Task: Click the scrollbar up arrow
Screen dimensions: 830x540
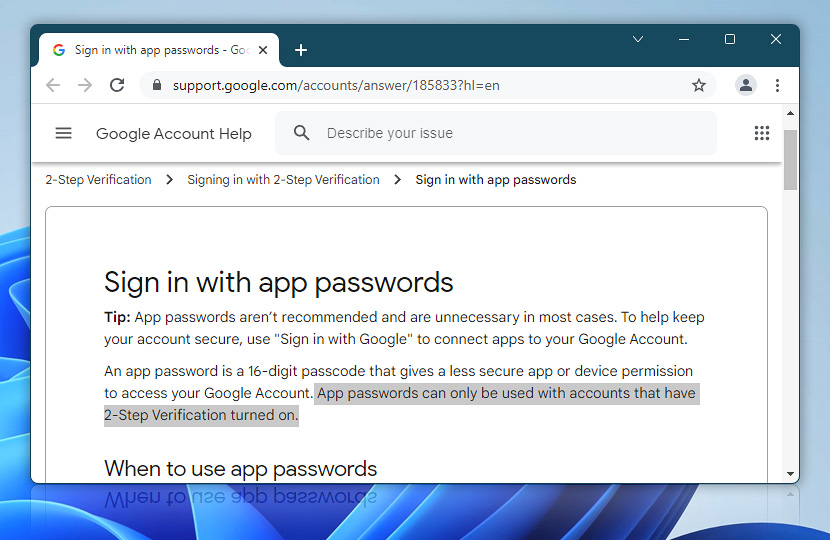Action: pos(790,113)
